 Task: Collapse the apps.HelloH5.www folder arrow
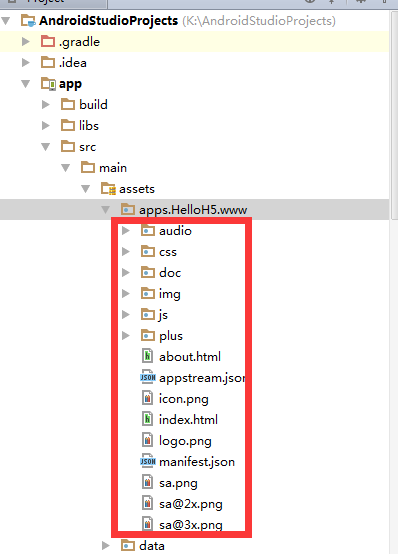pos(105,210)
